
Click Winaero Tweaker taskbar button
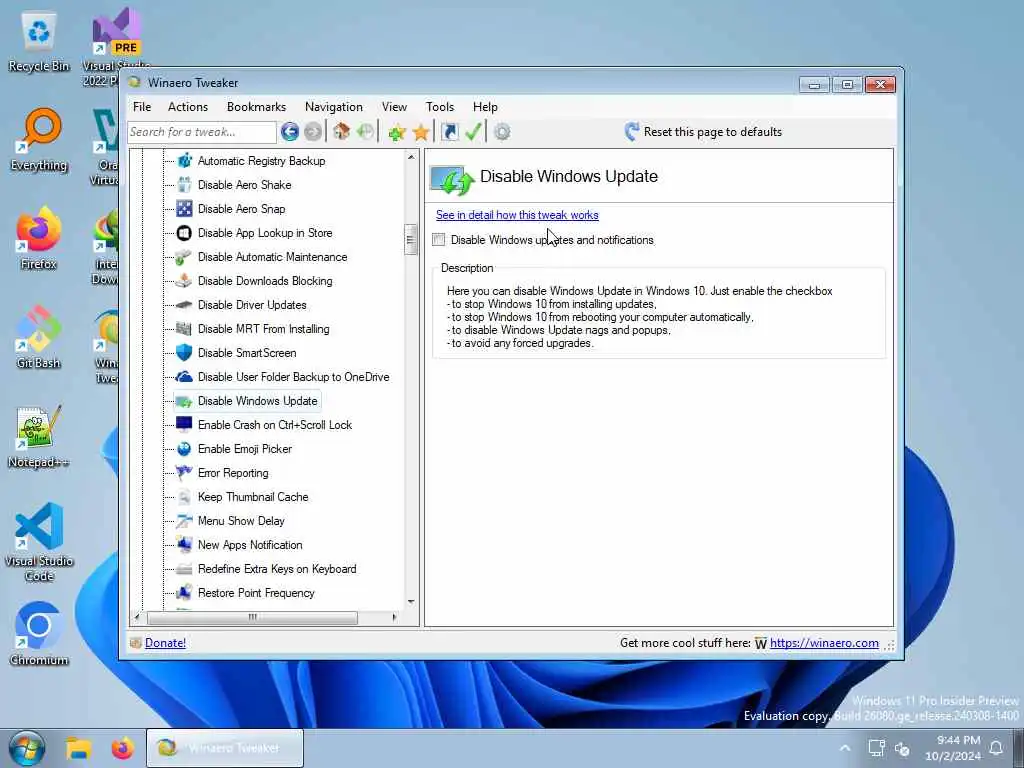pos(225,748)
